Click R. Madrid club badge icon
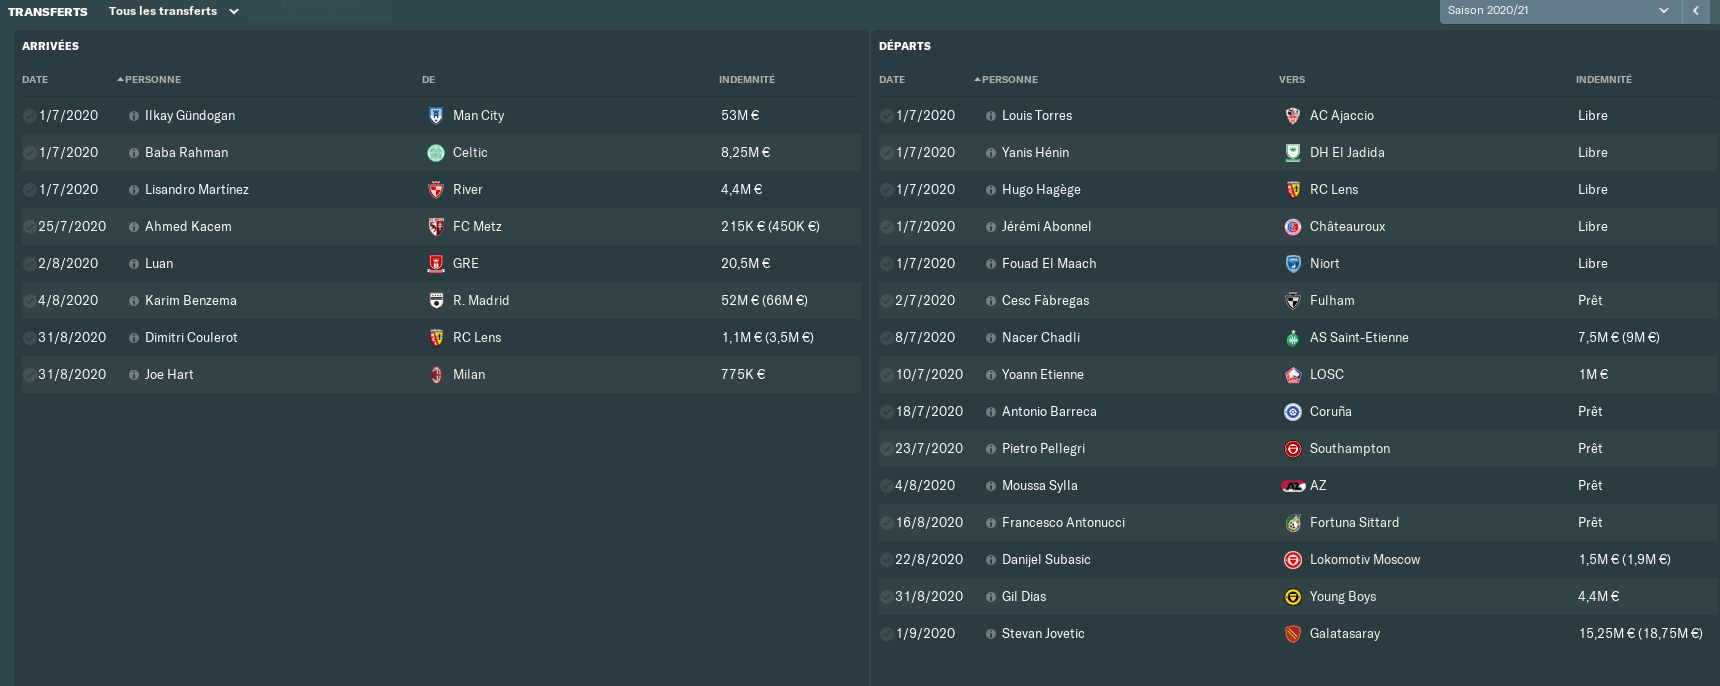1720x686 pixels. pos(436,301)
